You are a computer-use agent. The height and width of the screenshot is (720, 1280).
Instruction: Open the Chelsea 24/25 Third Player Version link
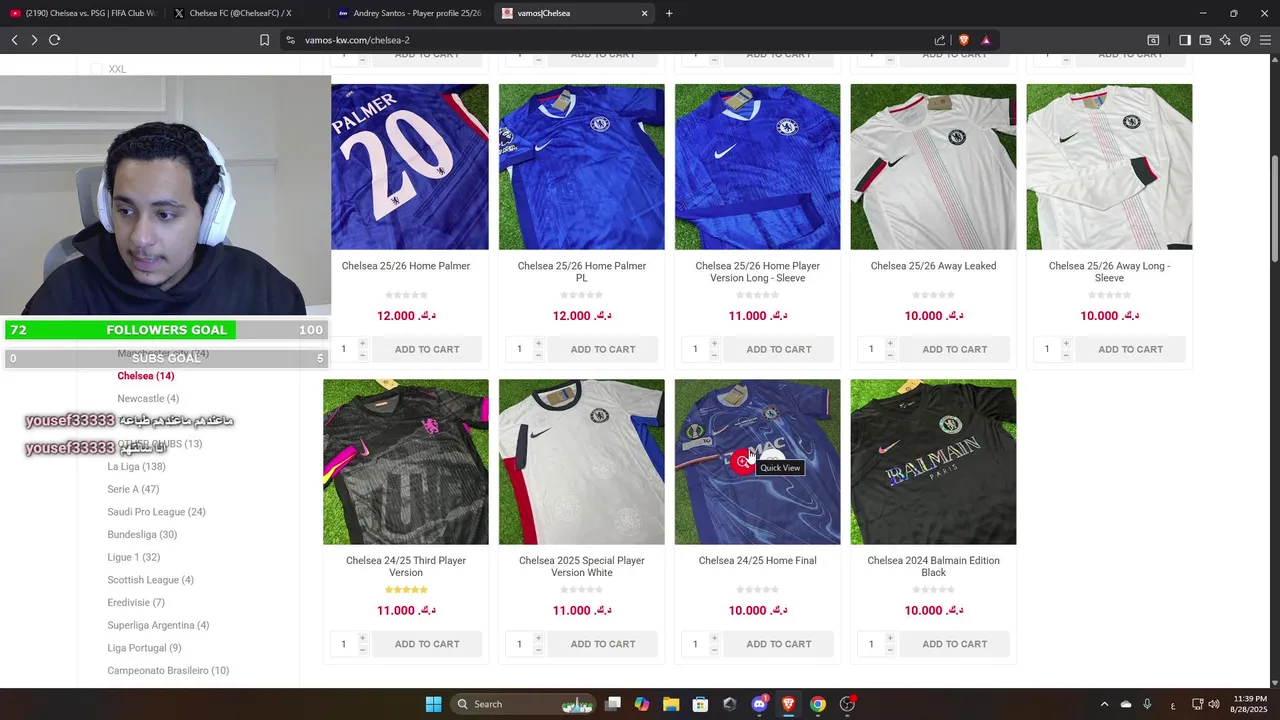406,567
